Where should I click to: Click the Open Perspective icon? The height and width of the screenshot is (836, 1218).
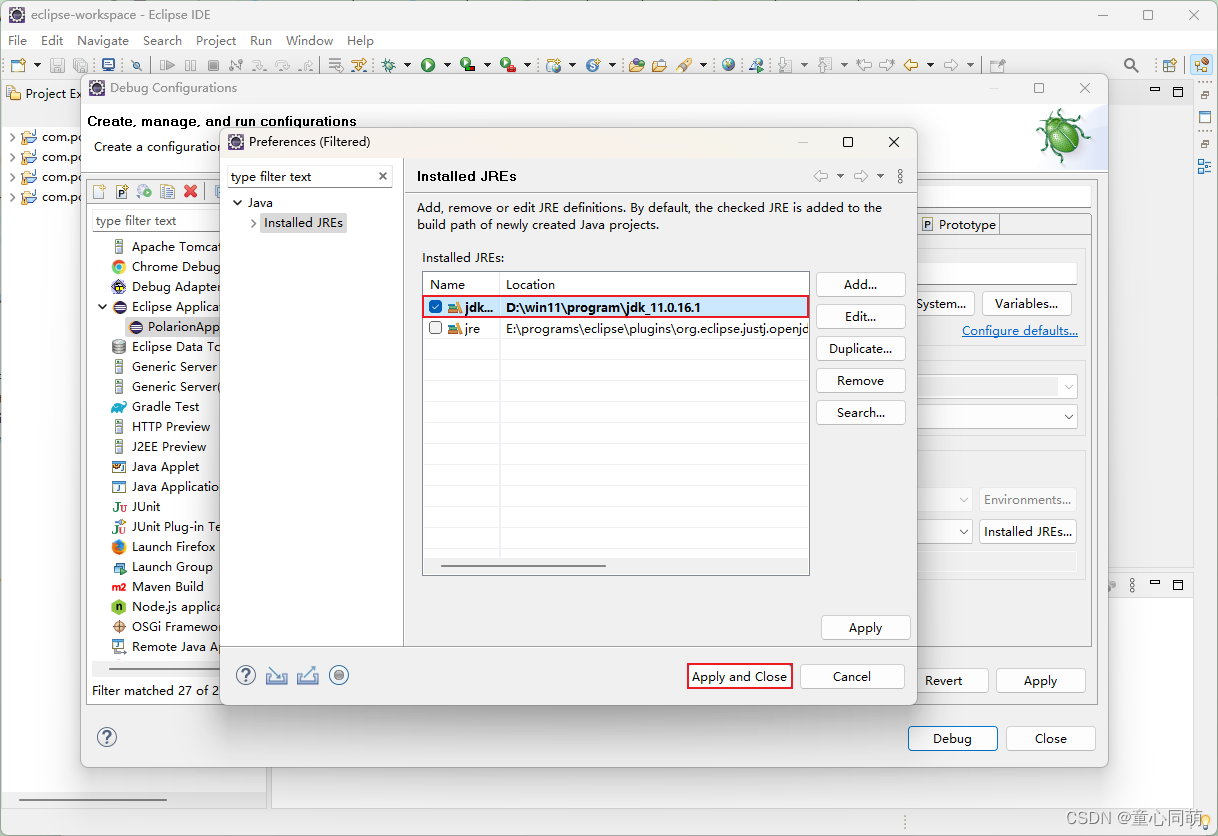pyautogui.click(x=1169, y=65)
